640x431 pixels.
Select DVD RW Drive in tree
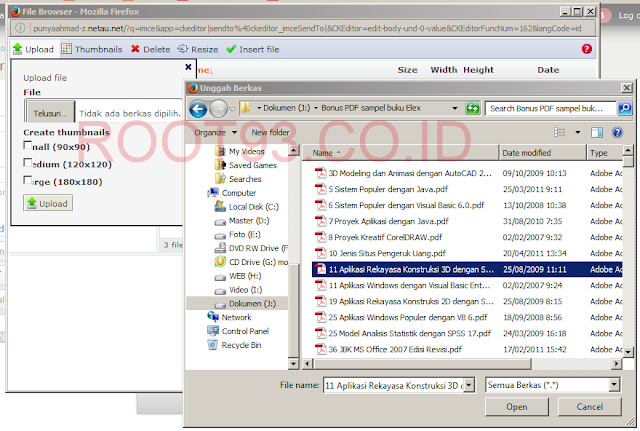[251, 249]
